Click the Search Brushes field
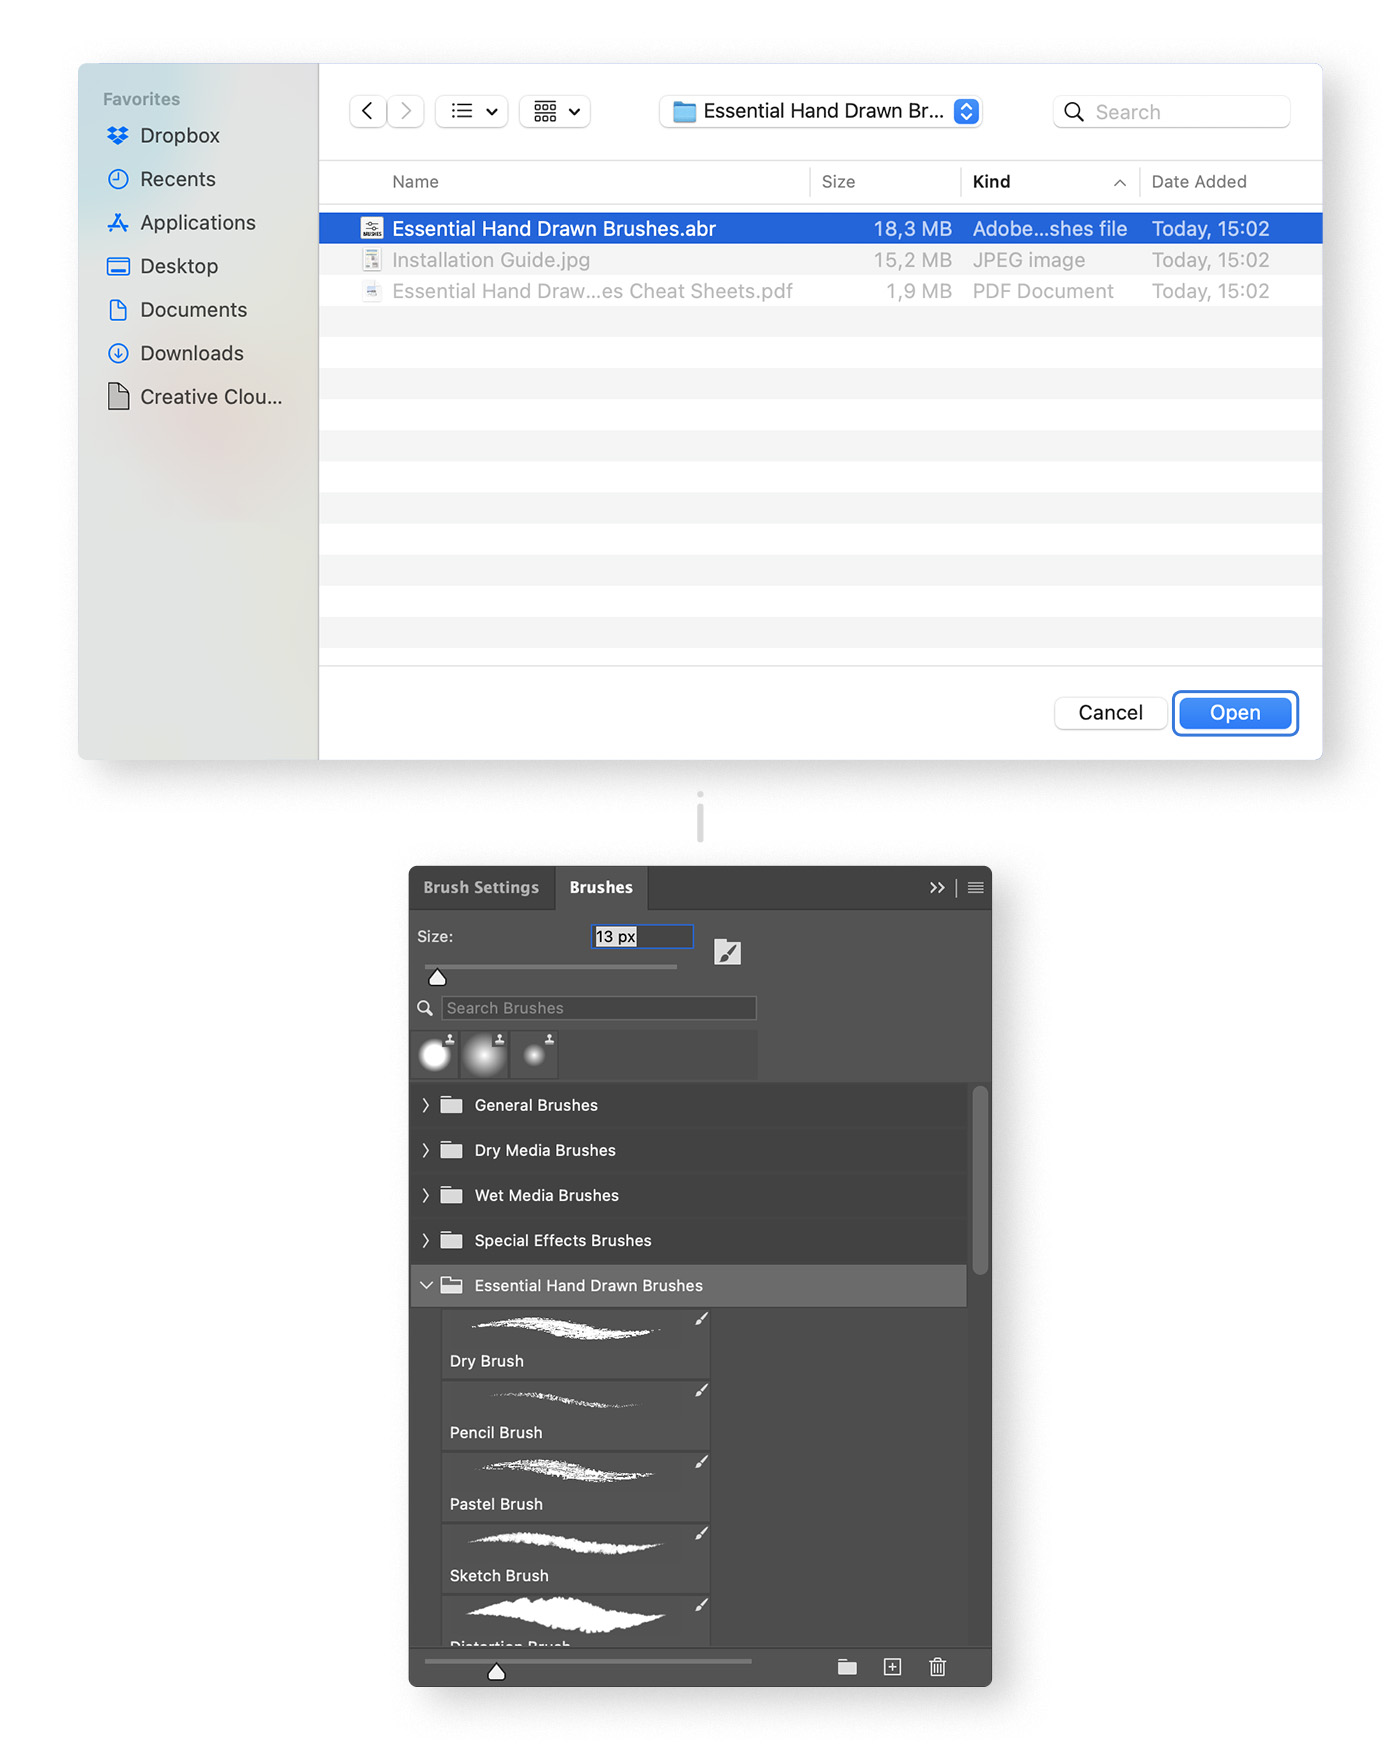This screenshot has width=1400, height=1750. 599,1008
